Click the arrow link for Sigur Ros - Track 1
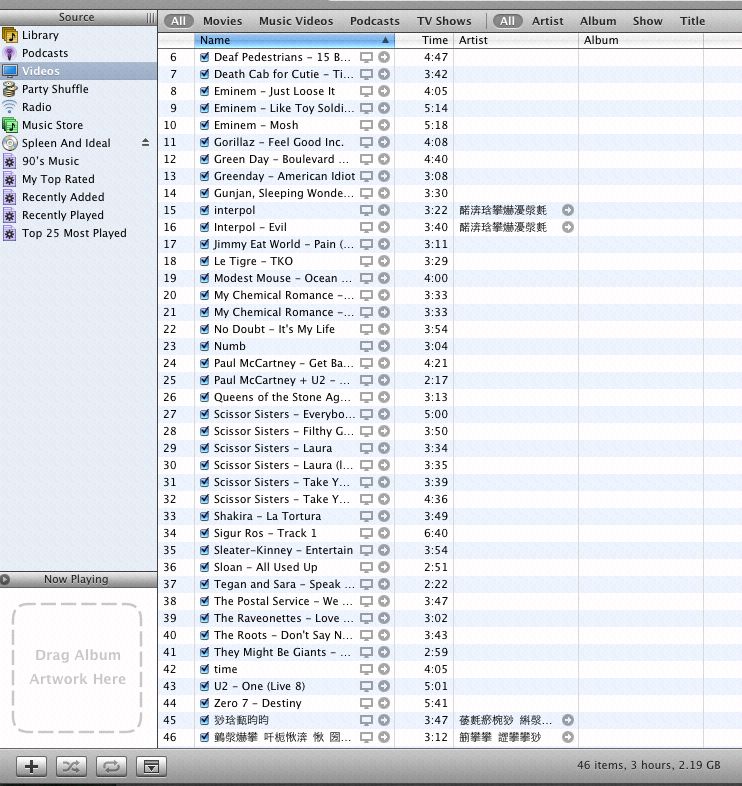Screen dimensions: 742x786 click(384, 533)
